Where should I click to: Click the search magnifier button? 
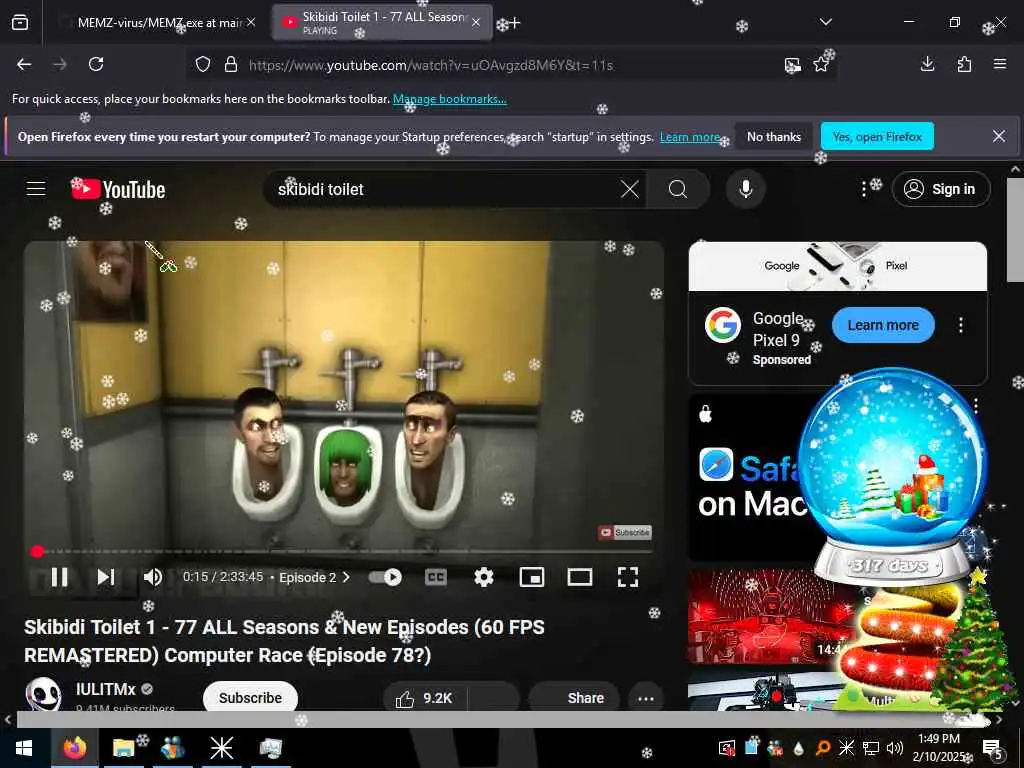tap(678, 189)
